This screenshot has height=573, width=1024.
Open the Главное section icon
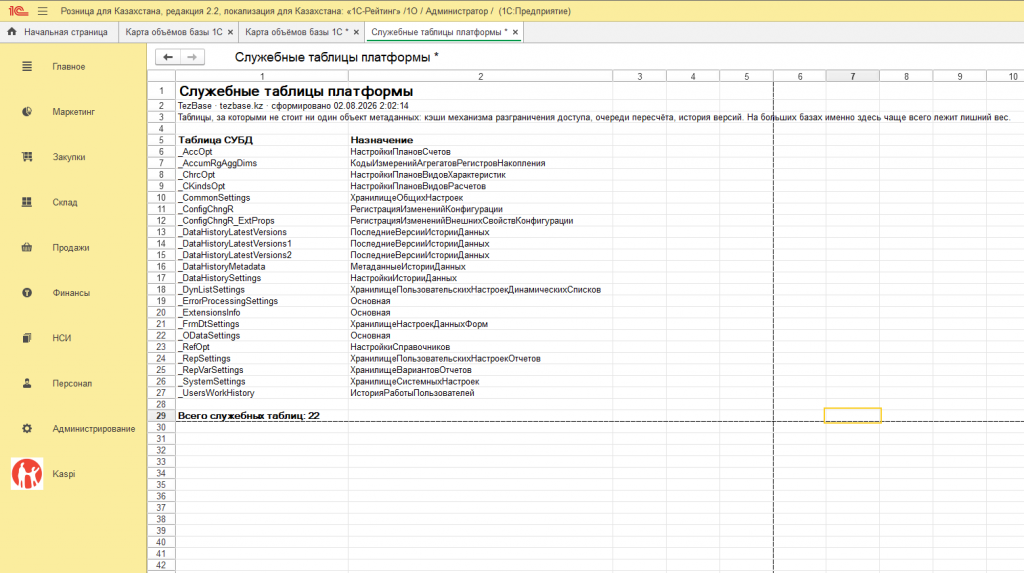pyautogui.click(x=27, y=67)
